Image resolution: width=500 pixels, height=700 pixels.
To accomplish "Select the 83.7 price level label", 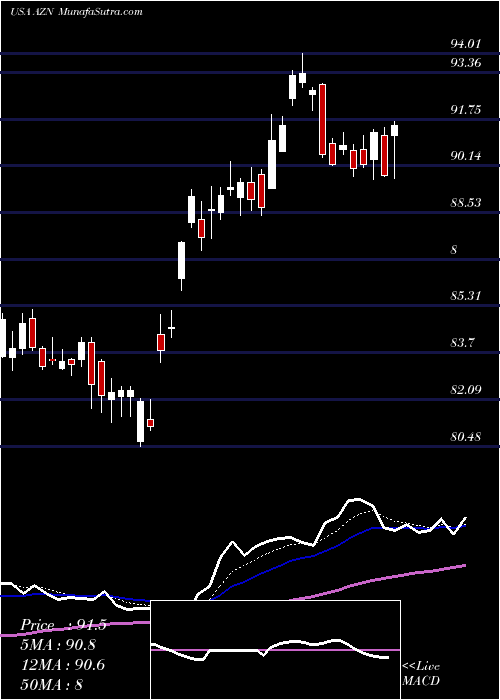I will click(462, 343).
